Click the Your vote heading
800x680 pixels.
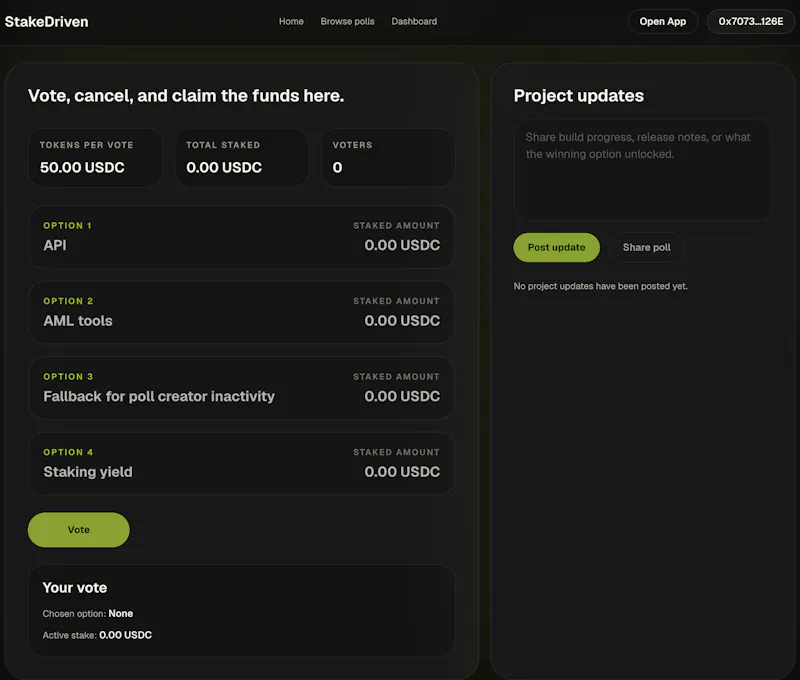coord(75,588)
